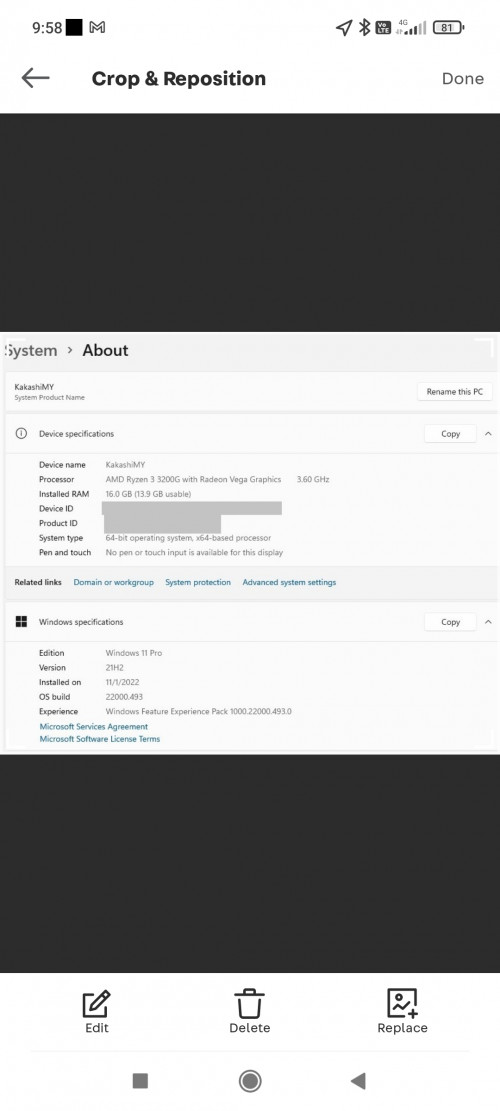Open the Edit tool
The height and width of the screenshot is (1111, 500).
[97, 1012]
